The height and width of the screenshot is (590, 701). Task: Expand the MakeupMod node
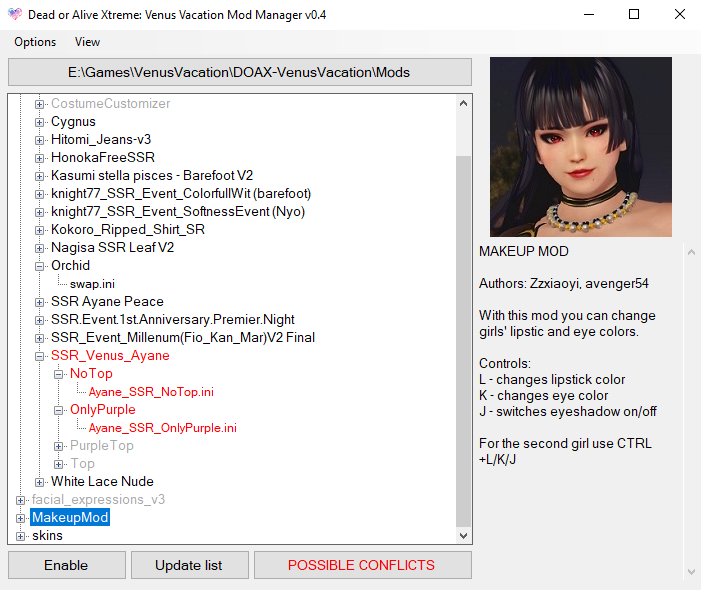tap(20, 518)
